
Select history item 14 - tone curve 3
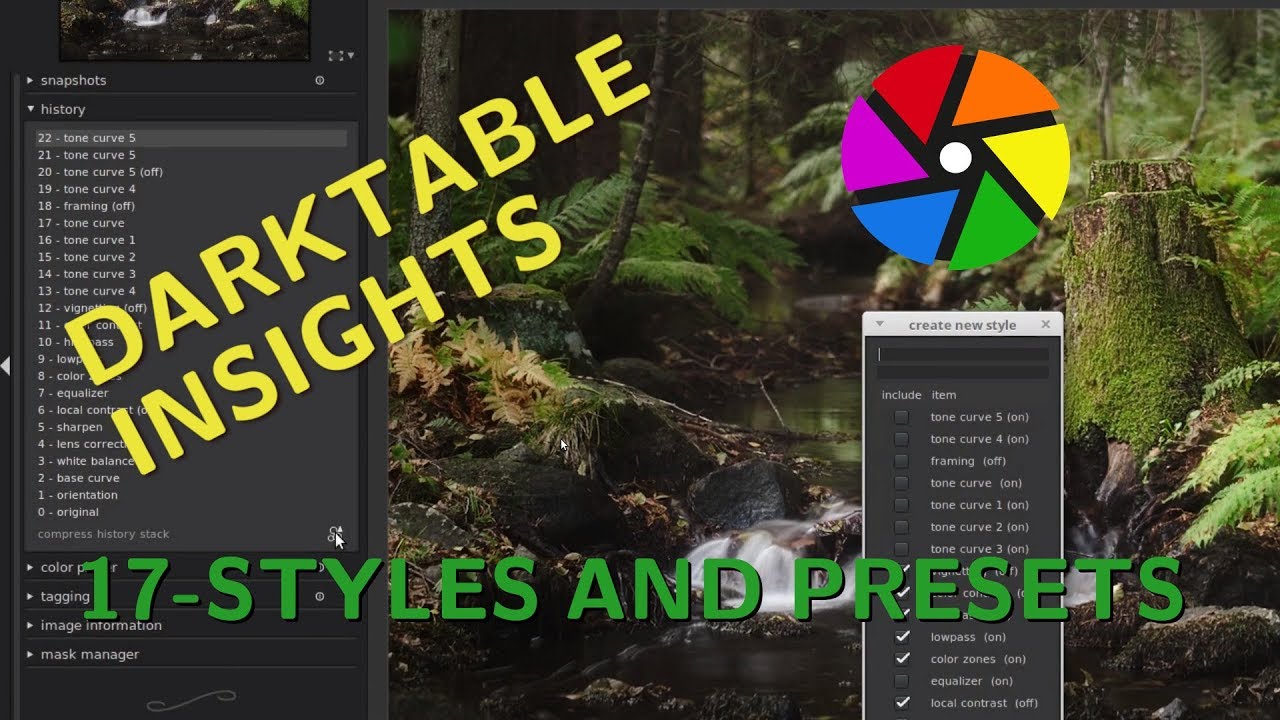pos(191,274)
